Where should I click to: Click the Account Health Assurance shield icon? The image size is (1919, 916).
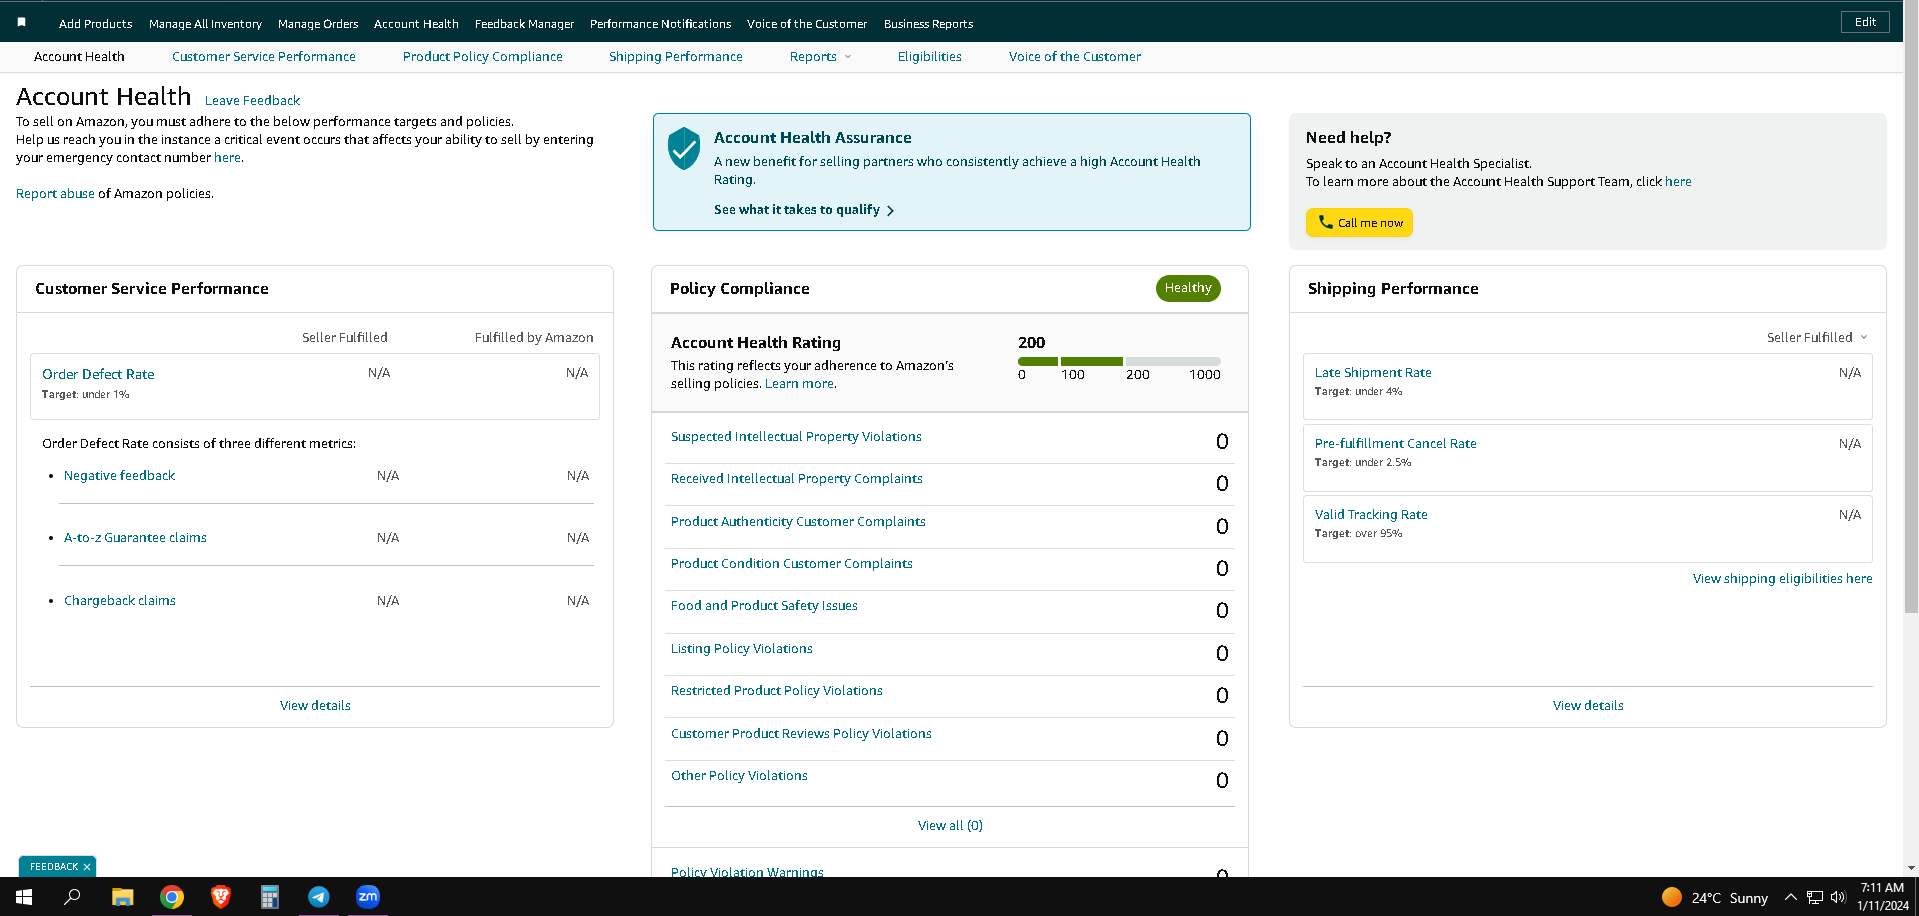tap(684, 148)
